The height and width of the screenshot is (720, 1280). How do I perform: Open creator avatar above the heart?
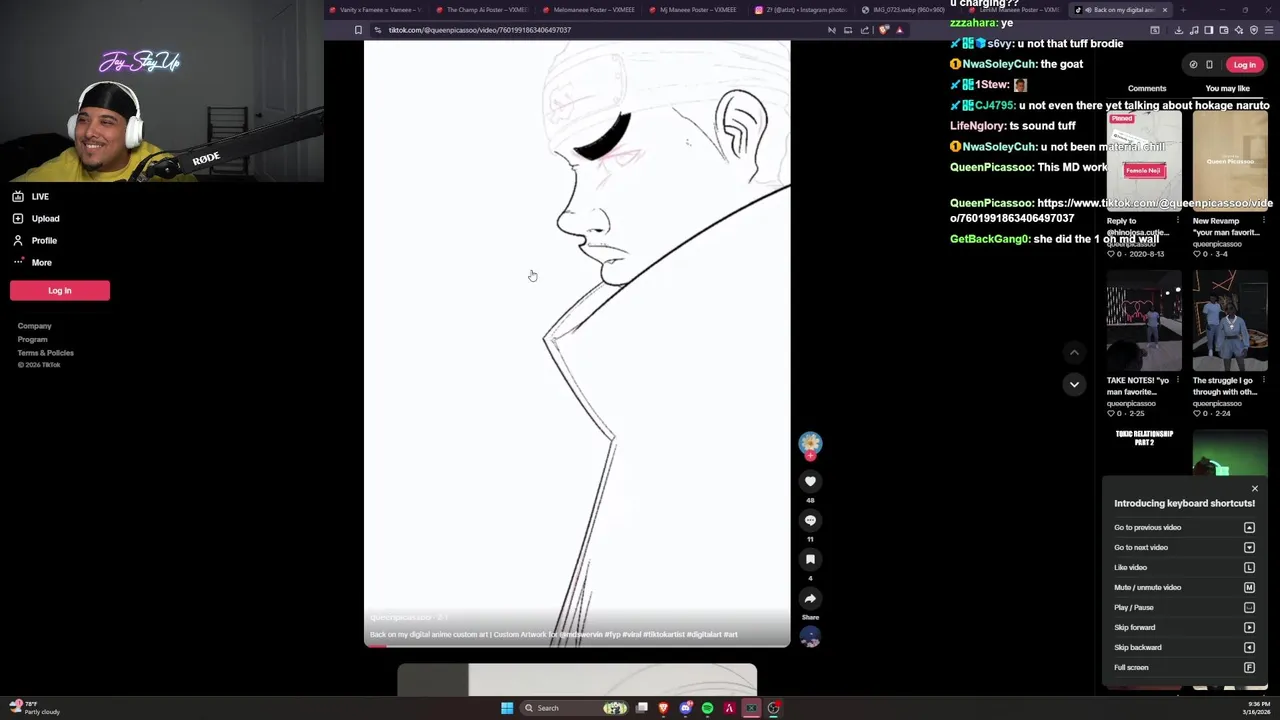(810, 442)
